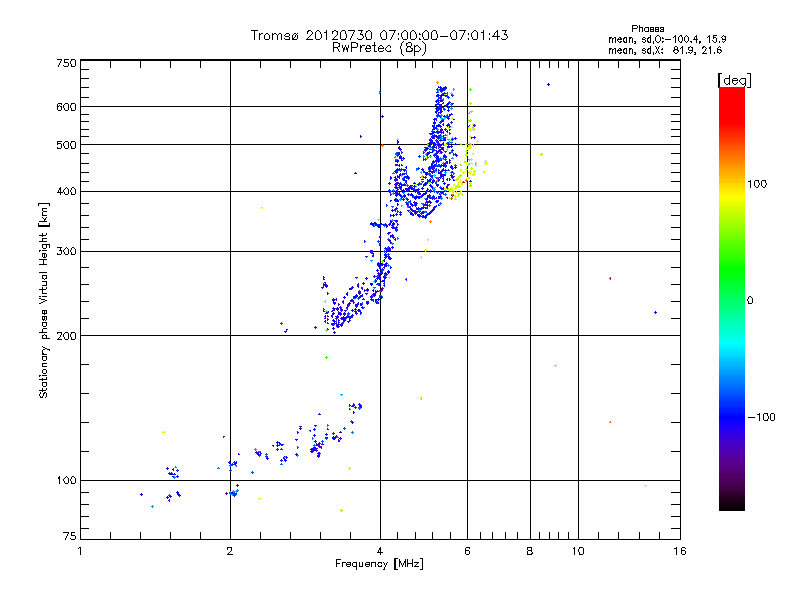This screenshot has width=800, height=600.
Task: Click the colorbar tick label '0'
Action: pyautogui.click(x=750, y=301)
